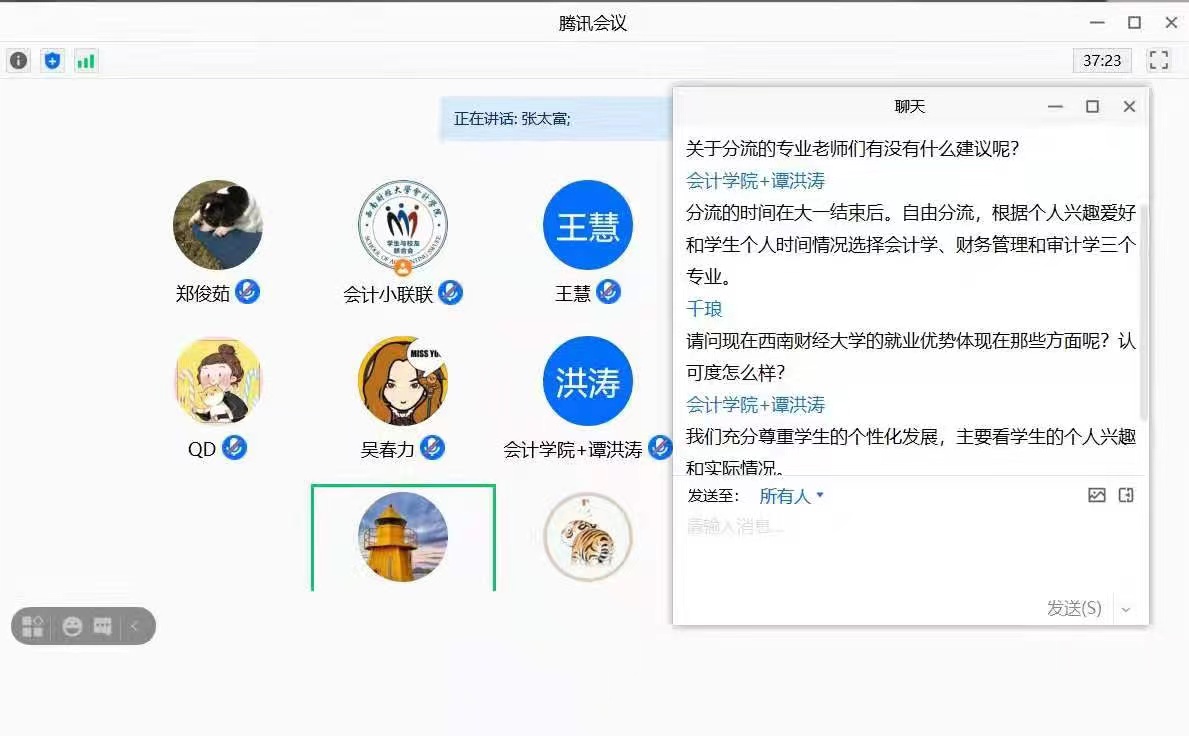Image resolution: width=1189 pixels, height=736 pixels.
Task: Click sender name 千琅 in chat
Action: (704, 309)
